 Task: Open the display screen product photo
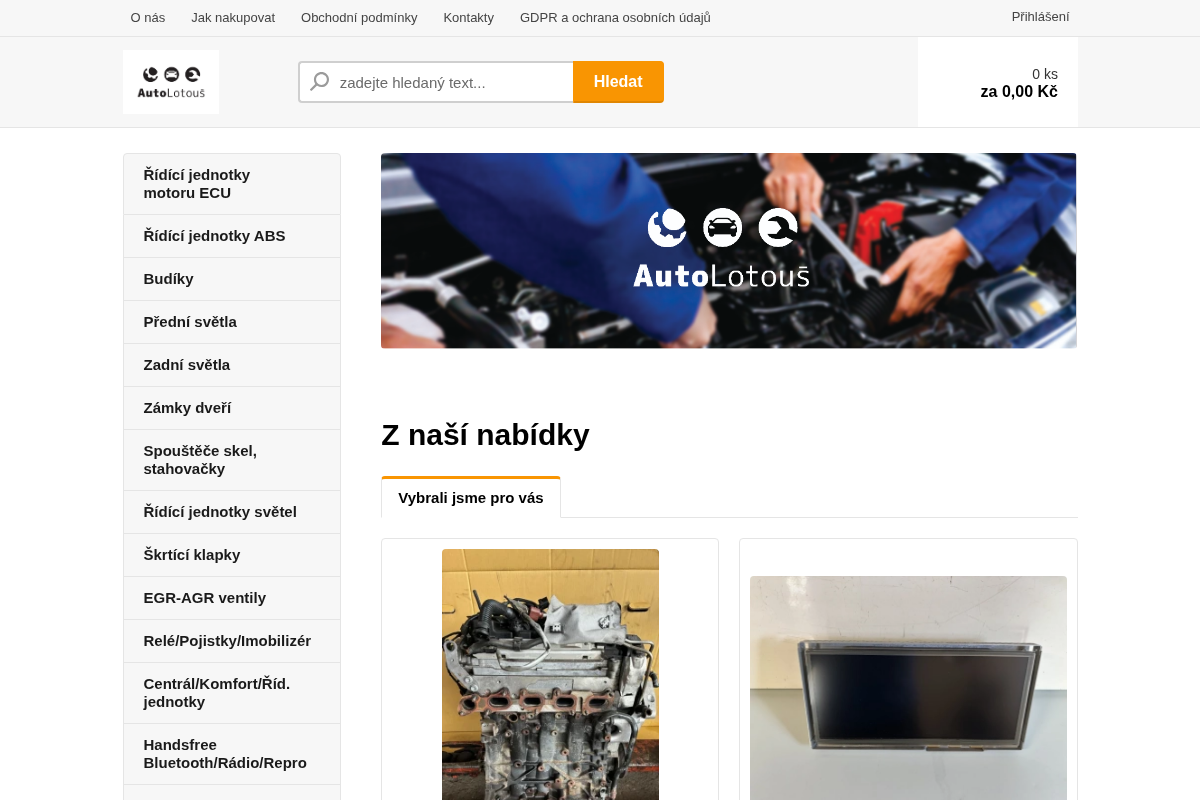(908, 688)
